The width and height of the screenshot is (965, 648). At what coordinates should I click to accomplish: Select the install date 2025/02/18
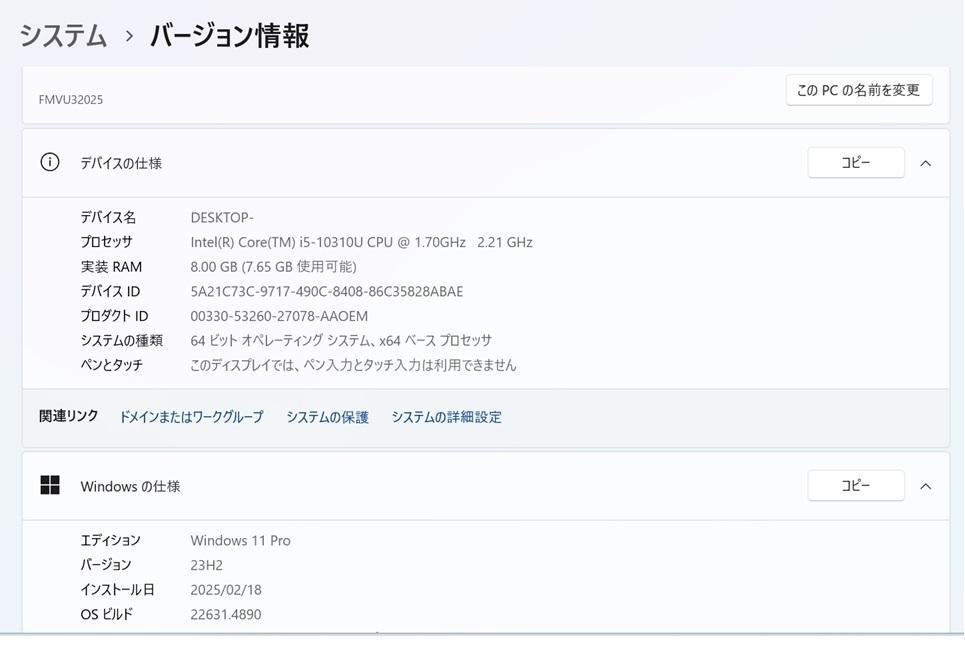click(226, 590)
